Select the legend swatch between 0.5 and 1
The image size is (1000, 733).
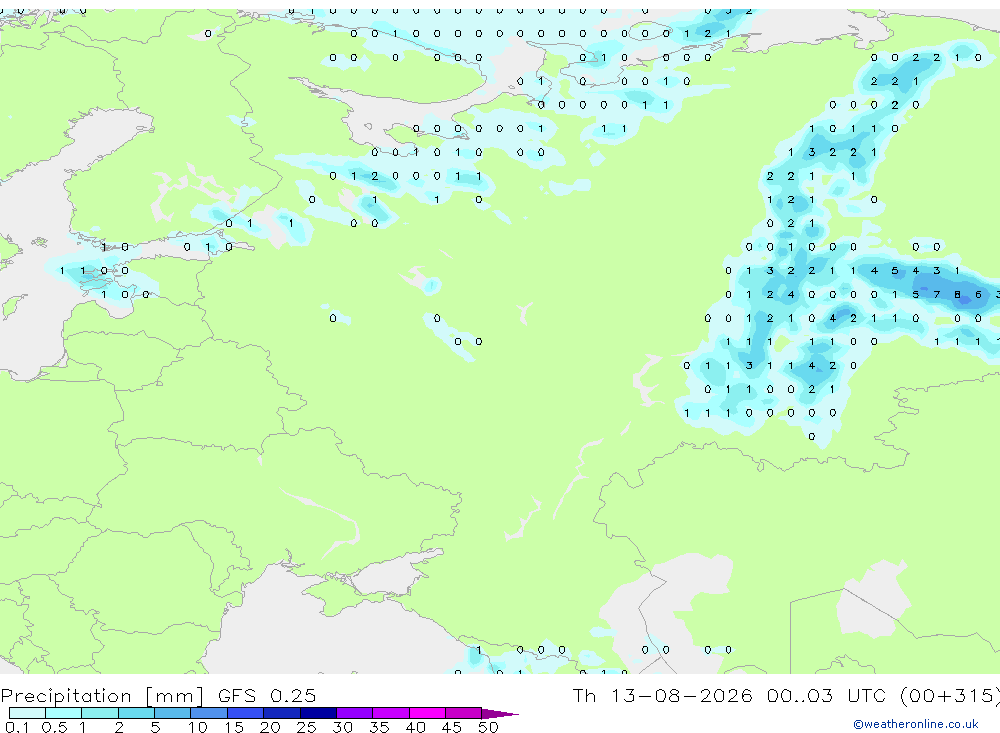pos(64,713)
